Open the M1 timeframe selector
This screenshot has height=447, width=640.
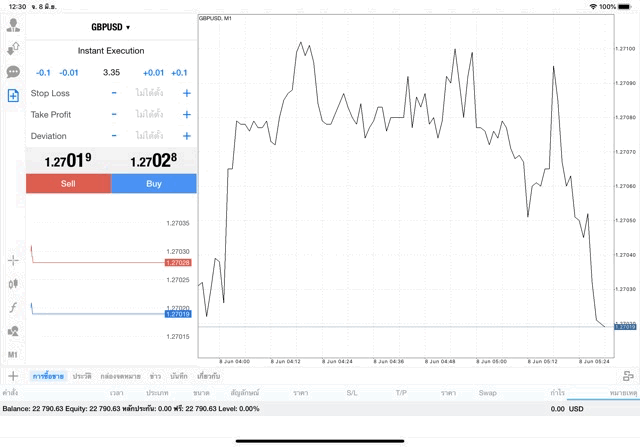click(x=13, y=354)
